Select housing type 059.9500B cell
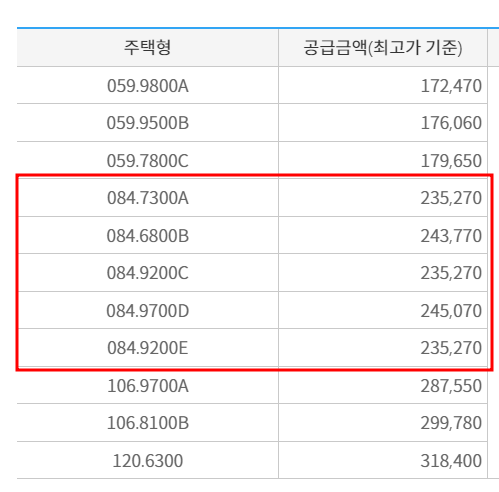The image size is (499, 492). pos(148,123)
